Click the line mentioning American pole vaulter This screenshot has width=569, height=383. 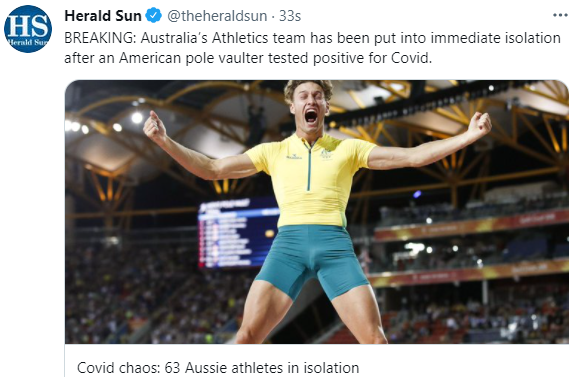pos(248,58)
